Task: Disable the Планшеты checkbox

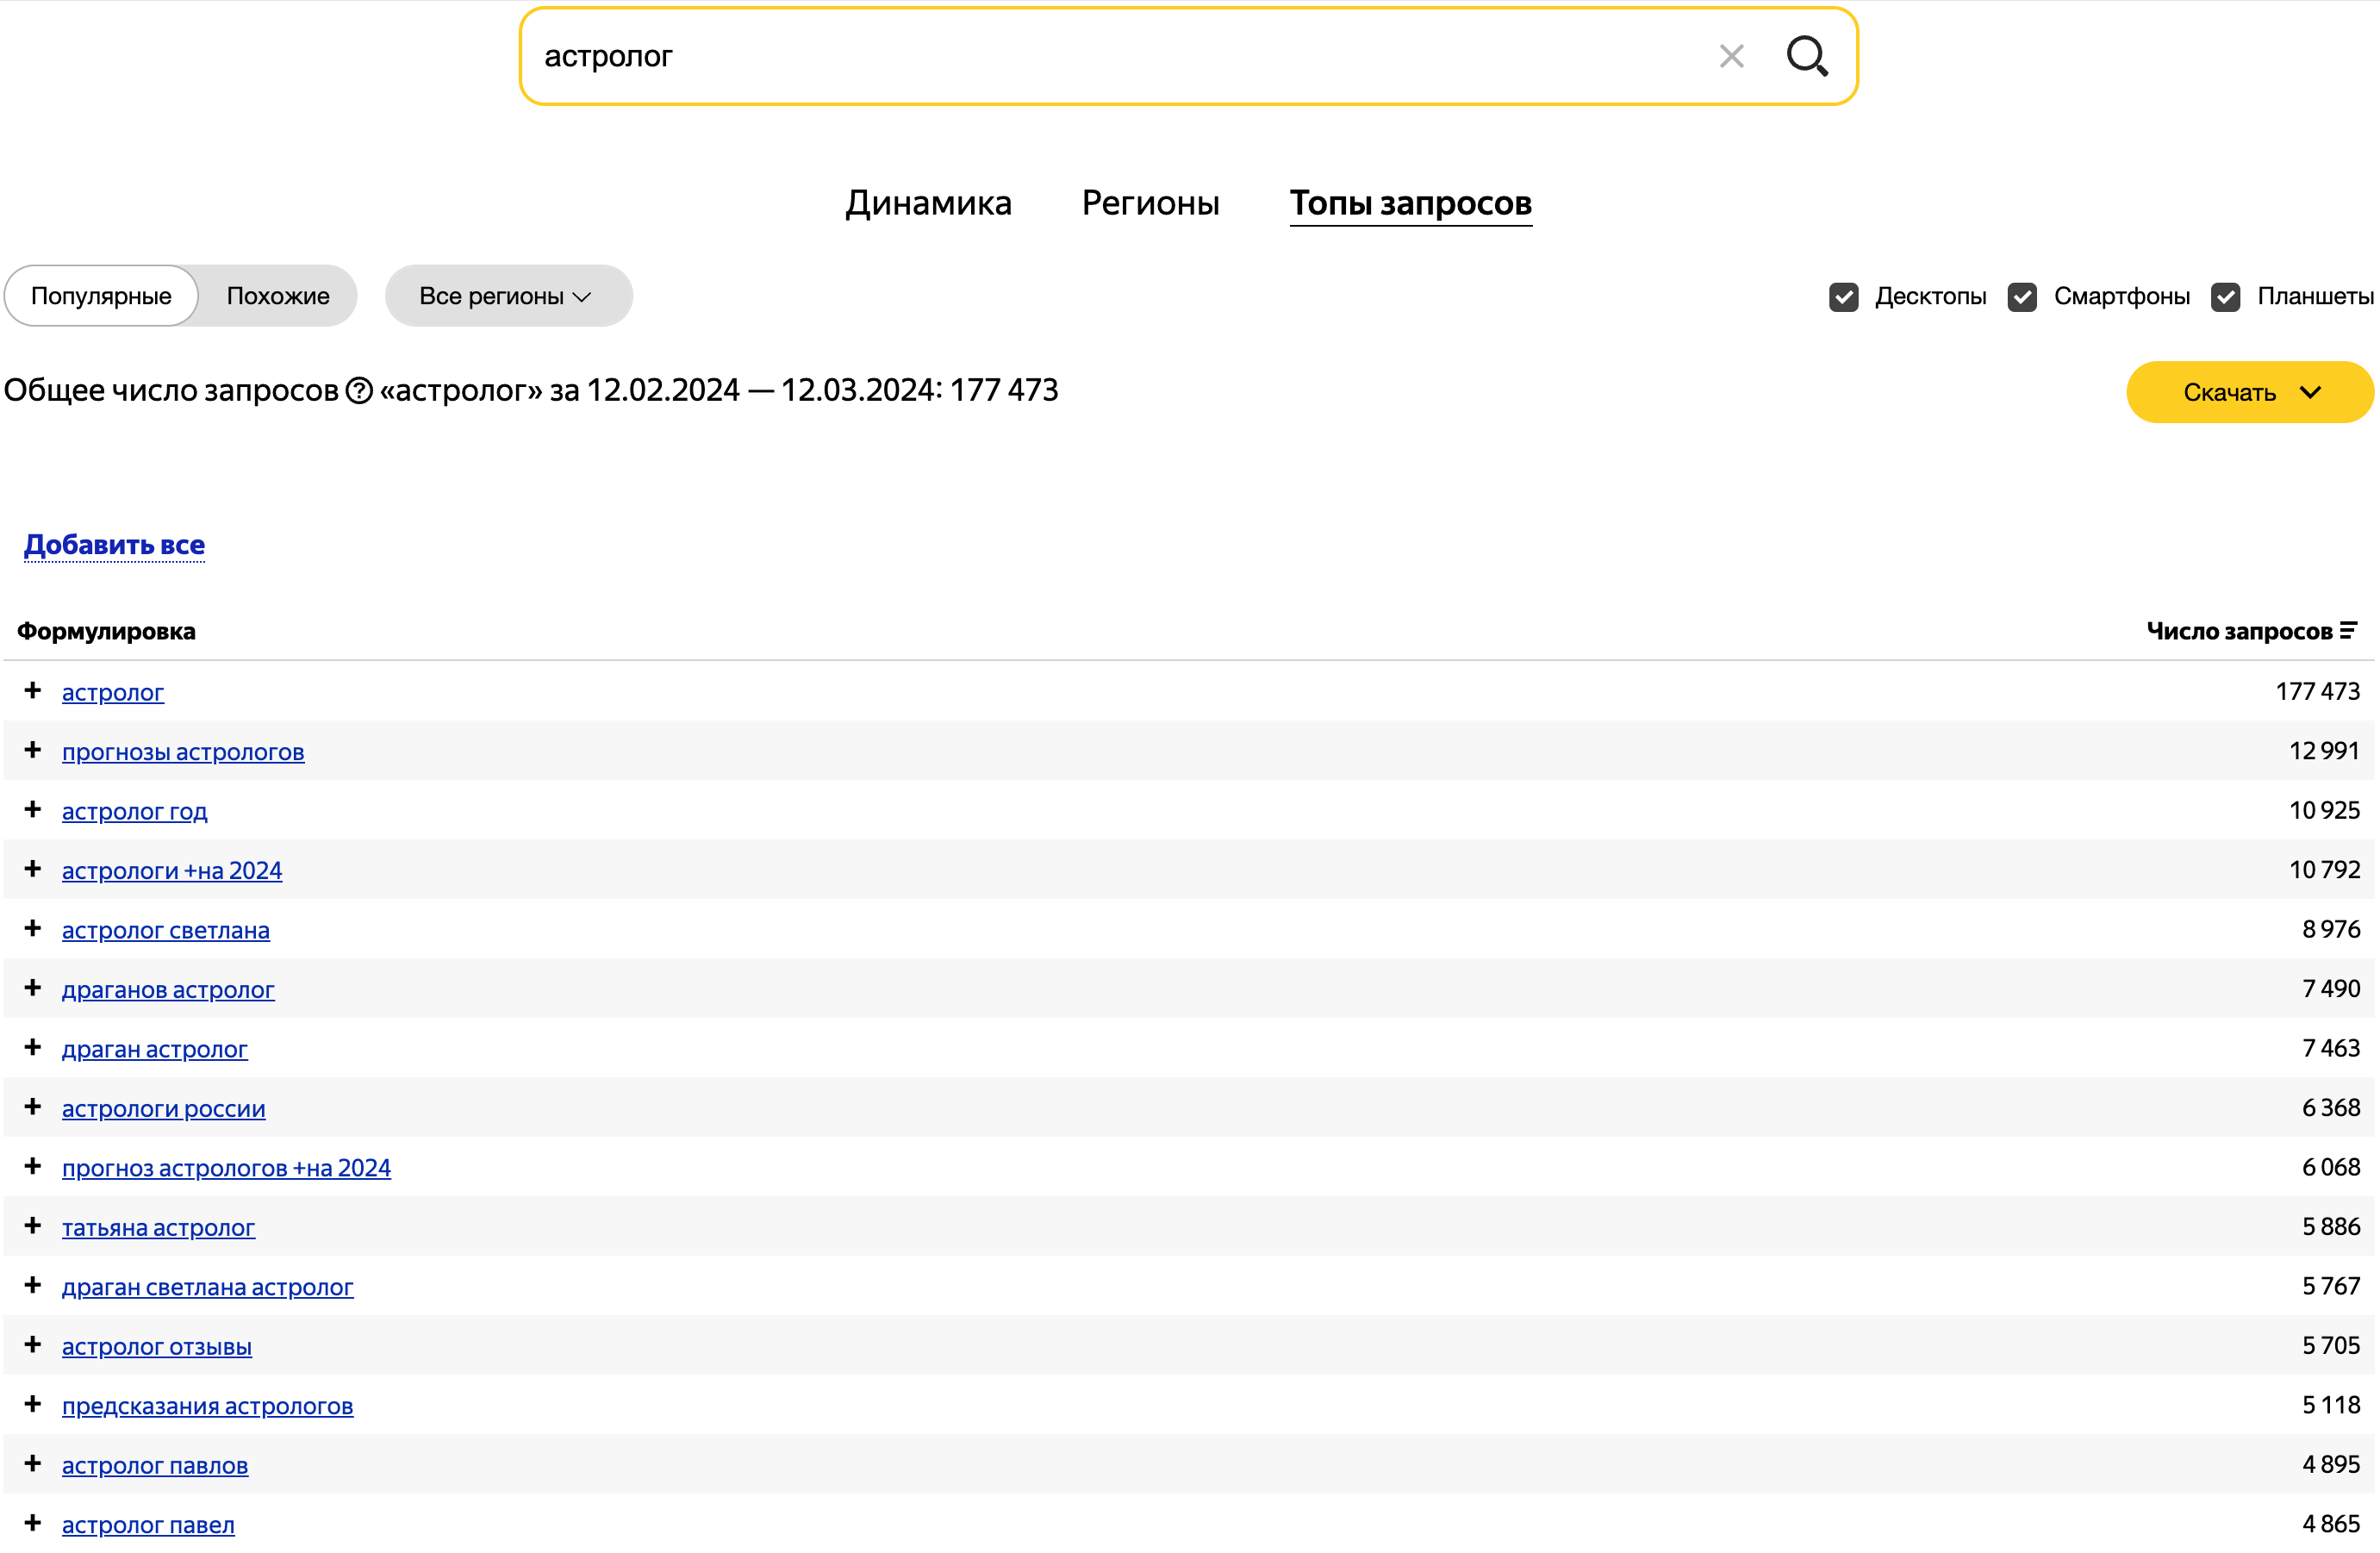Action: 2225,296
